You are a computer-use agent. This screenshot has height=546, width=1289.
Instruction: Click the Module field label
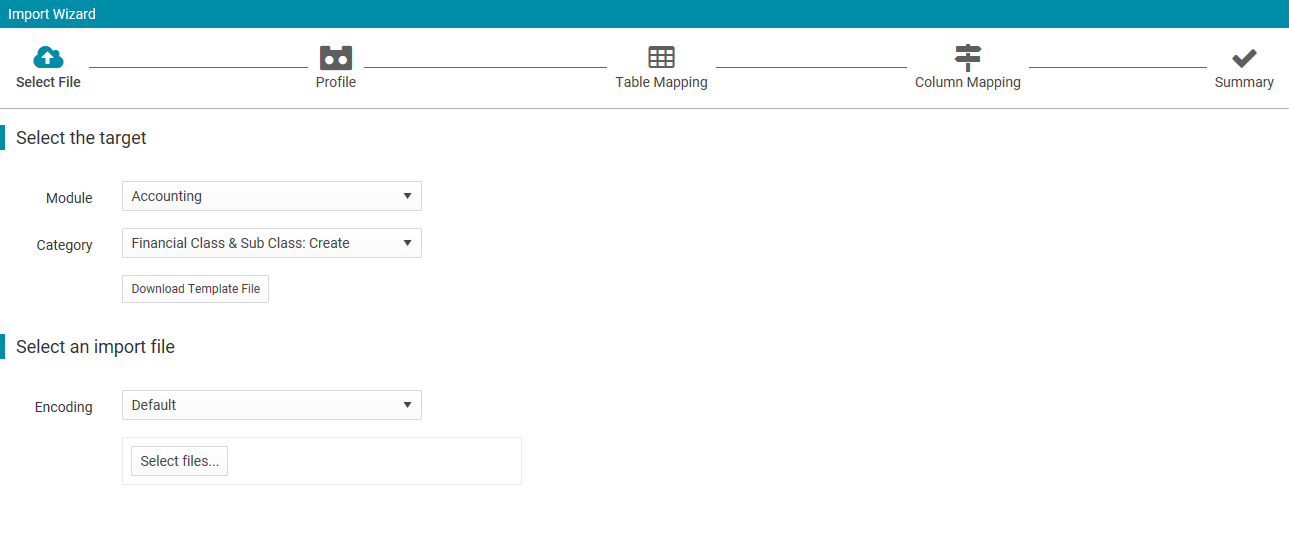click(69, 198)
